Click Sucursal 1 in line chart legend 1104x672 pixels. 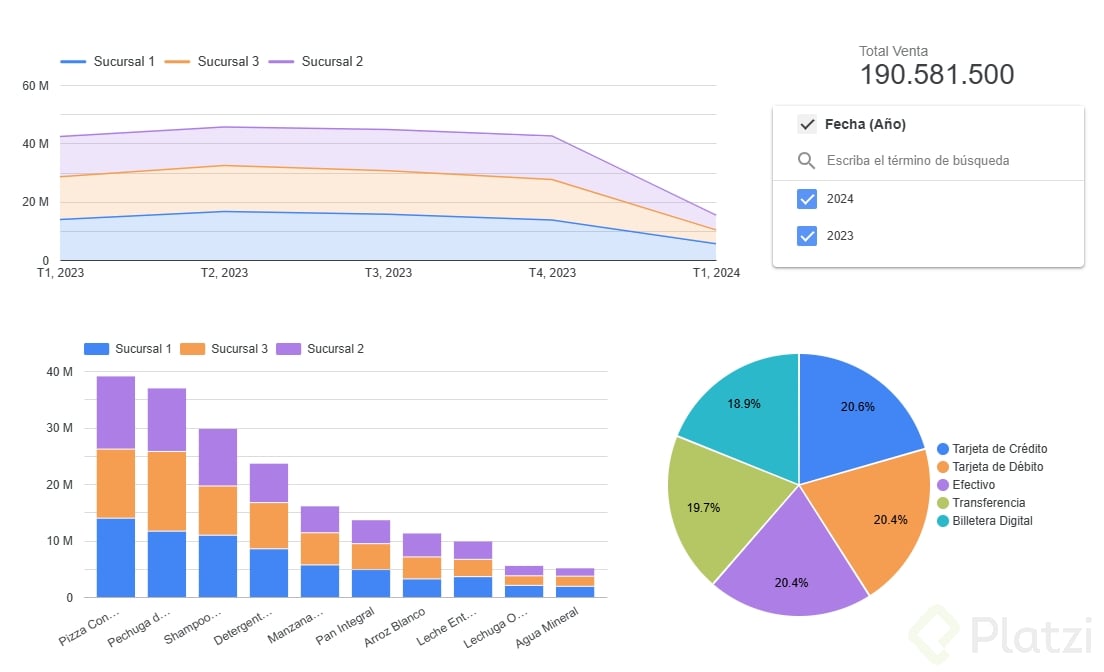click(x=108, y=61)
